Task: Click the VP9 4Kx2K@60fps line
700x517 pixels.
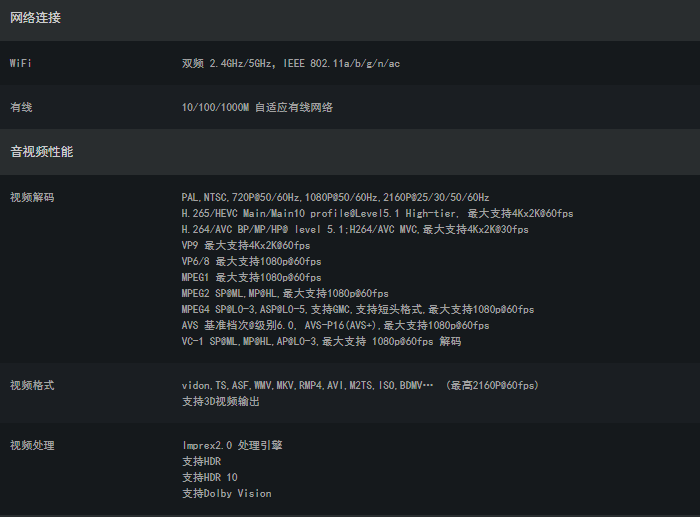Action: [x=246, y=245]
